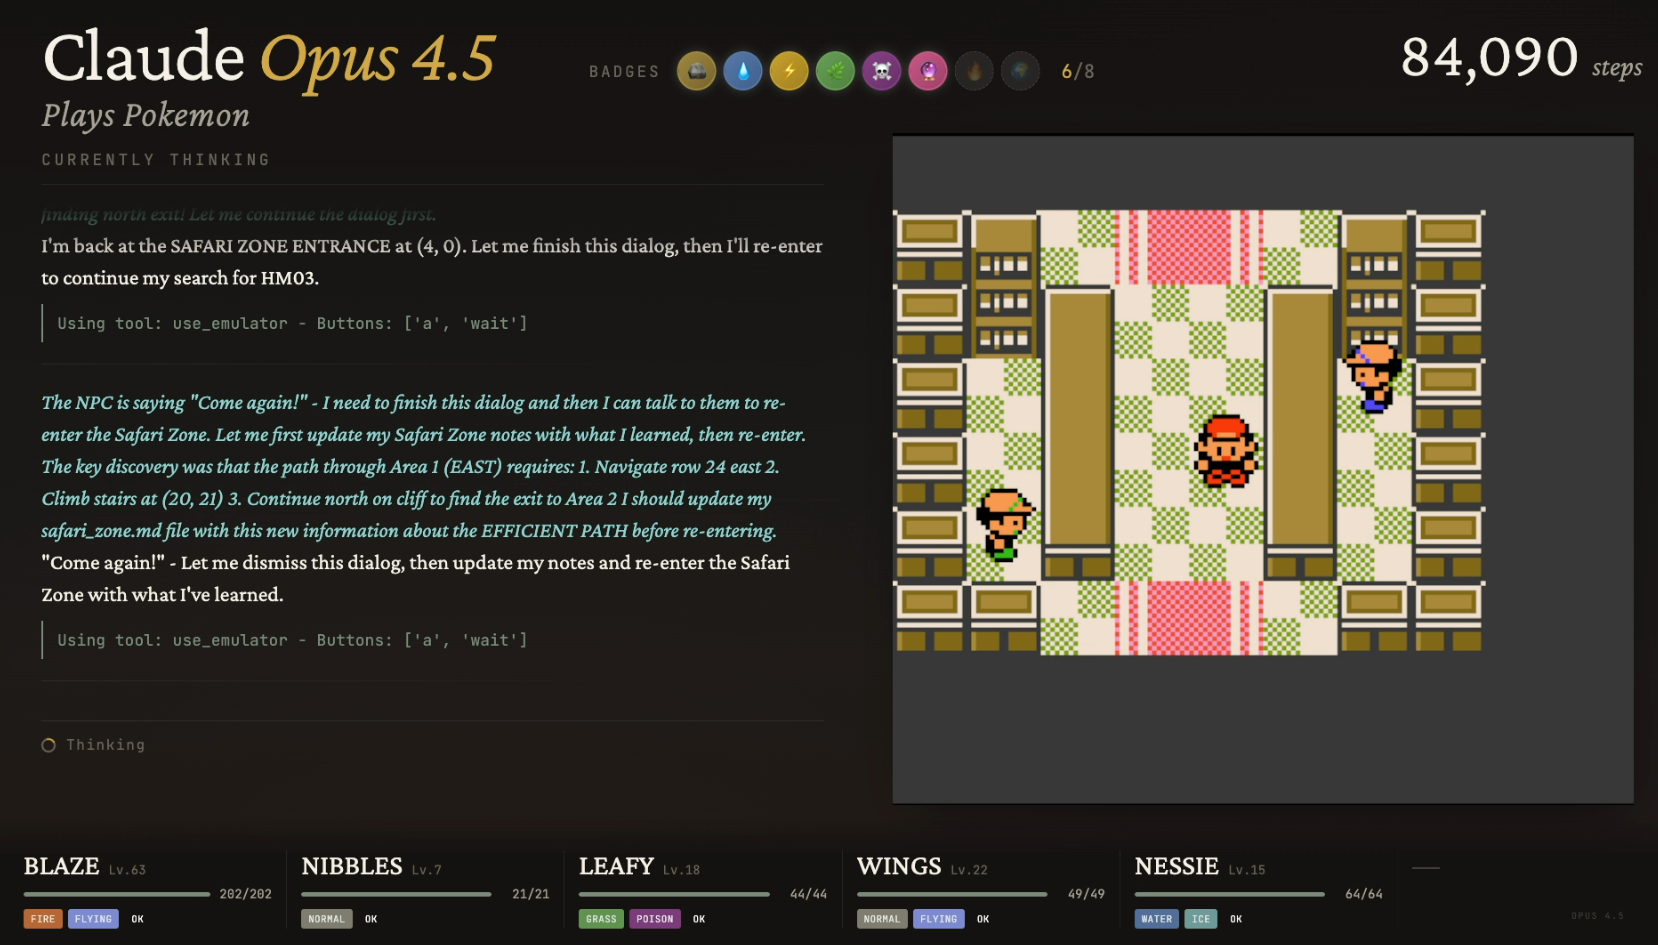Click BLAZE's Lv.63 level label
Image resolution: width=1658 pixels, height=945 pixels.
click(127, 870)
